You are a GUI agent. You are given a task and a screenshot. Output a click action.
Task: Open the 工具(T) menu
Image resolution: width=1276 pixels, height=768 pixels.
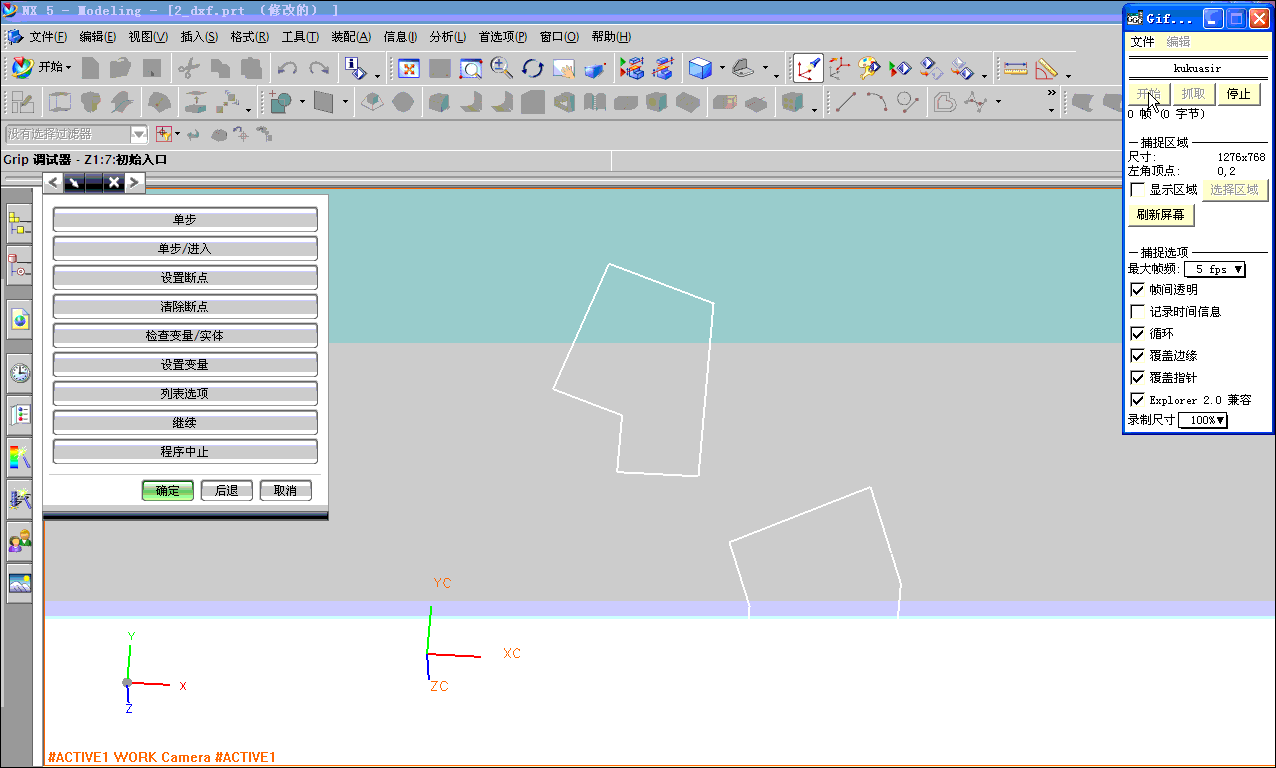pos(300,37)
